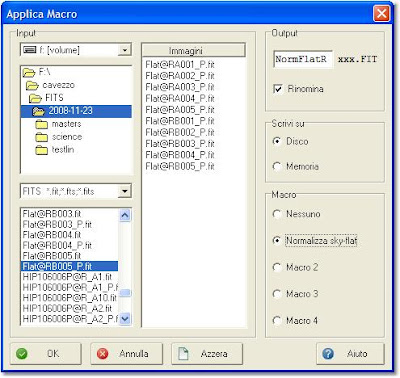This screenshot has height=378, width=400.
Task: Choose the Nessuno macro option
Action: click(x=277, y=214)
